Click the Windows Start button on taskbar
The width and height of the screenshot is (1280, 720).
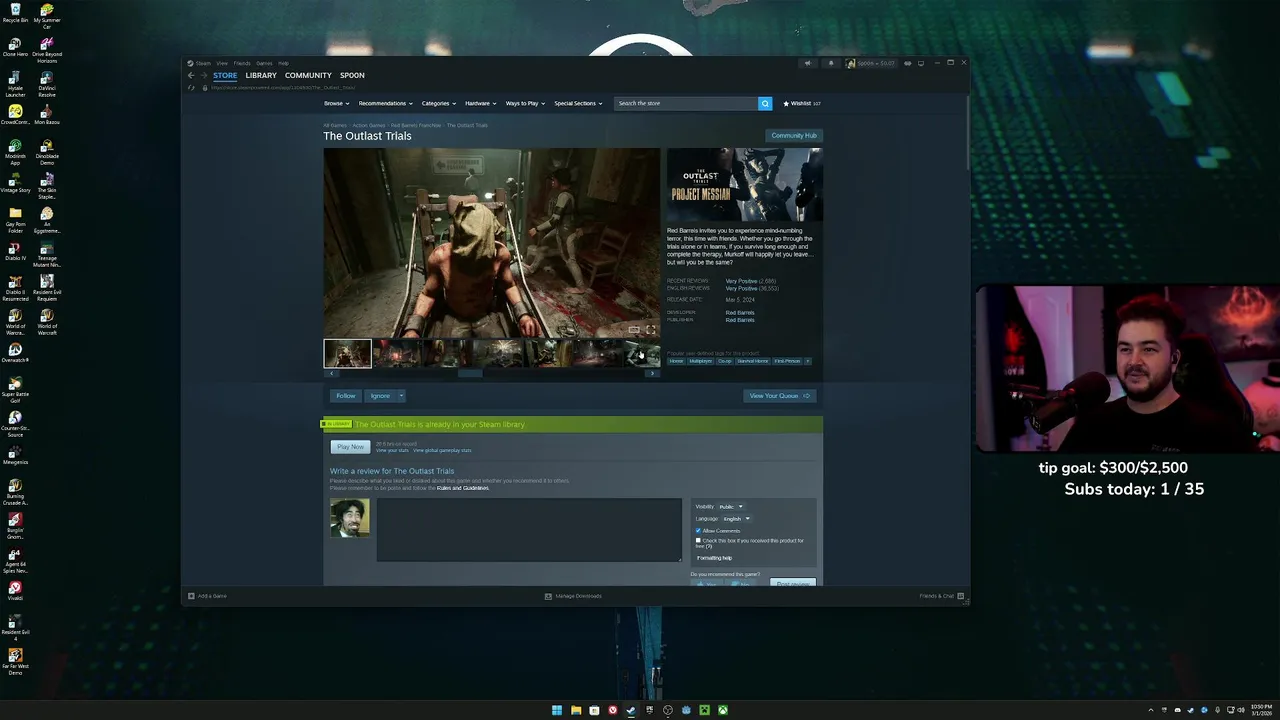(x=557, y=710)
